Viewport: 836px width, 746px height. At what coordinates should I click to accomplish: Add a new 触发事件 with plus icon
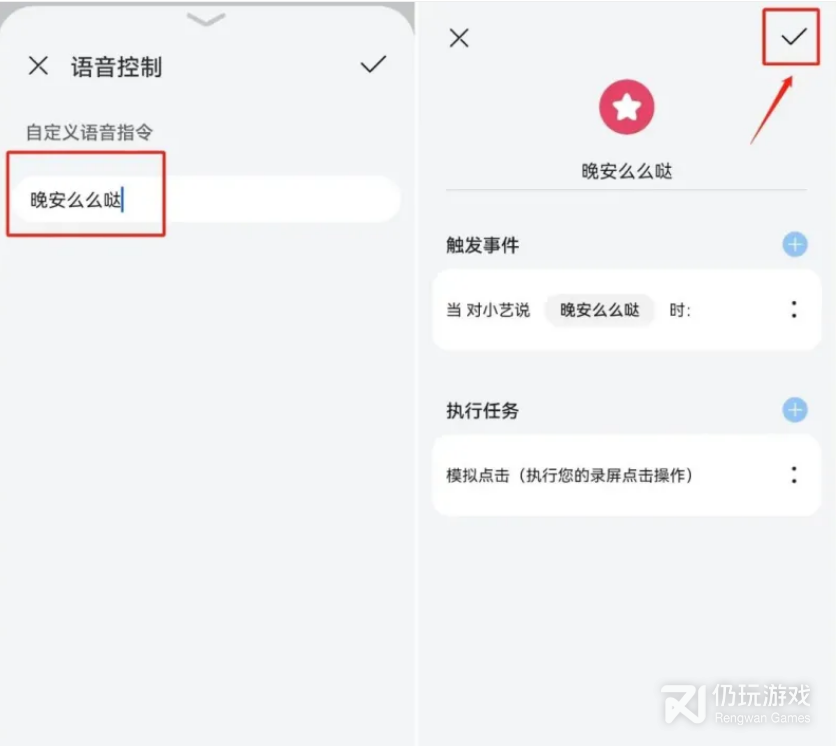pyautogui.click(x=795, y=245)
